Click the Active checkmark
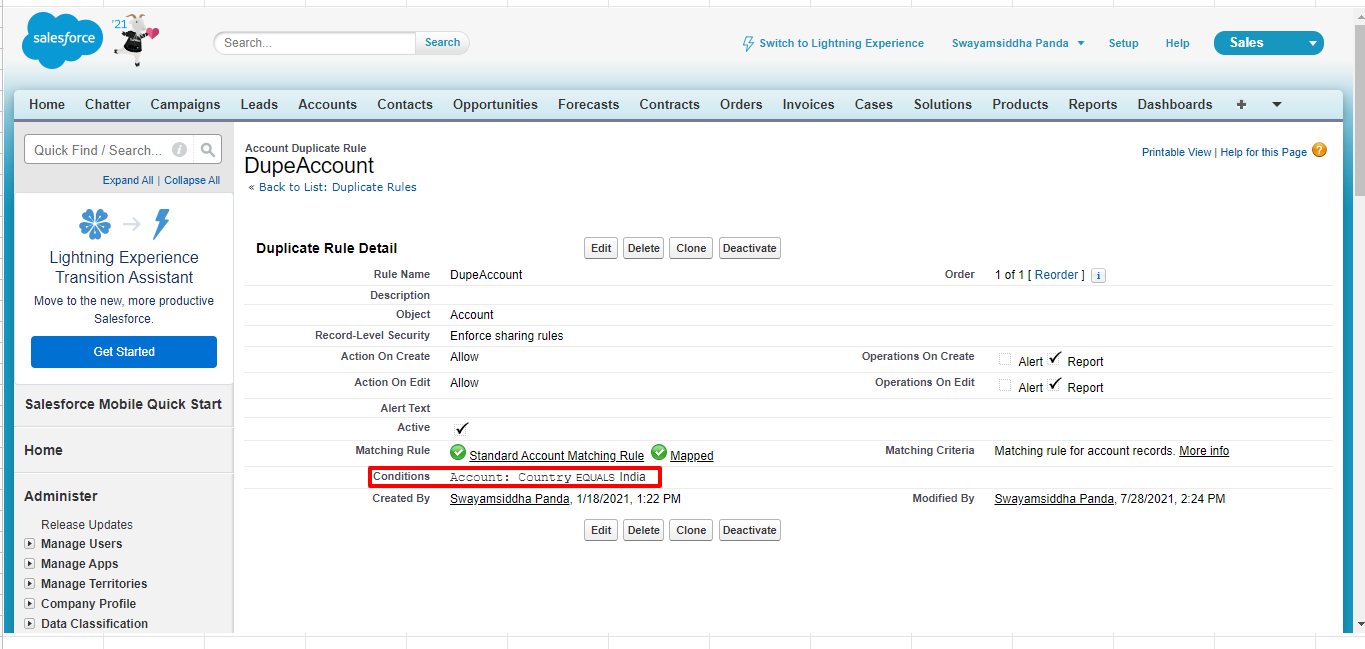The width and height of the screenshot is (1365, 649). (462, 428)
